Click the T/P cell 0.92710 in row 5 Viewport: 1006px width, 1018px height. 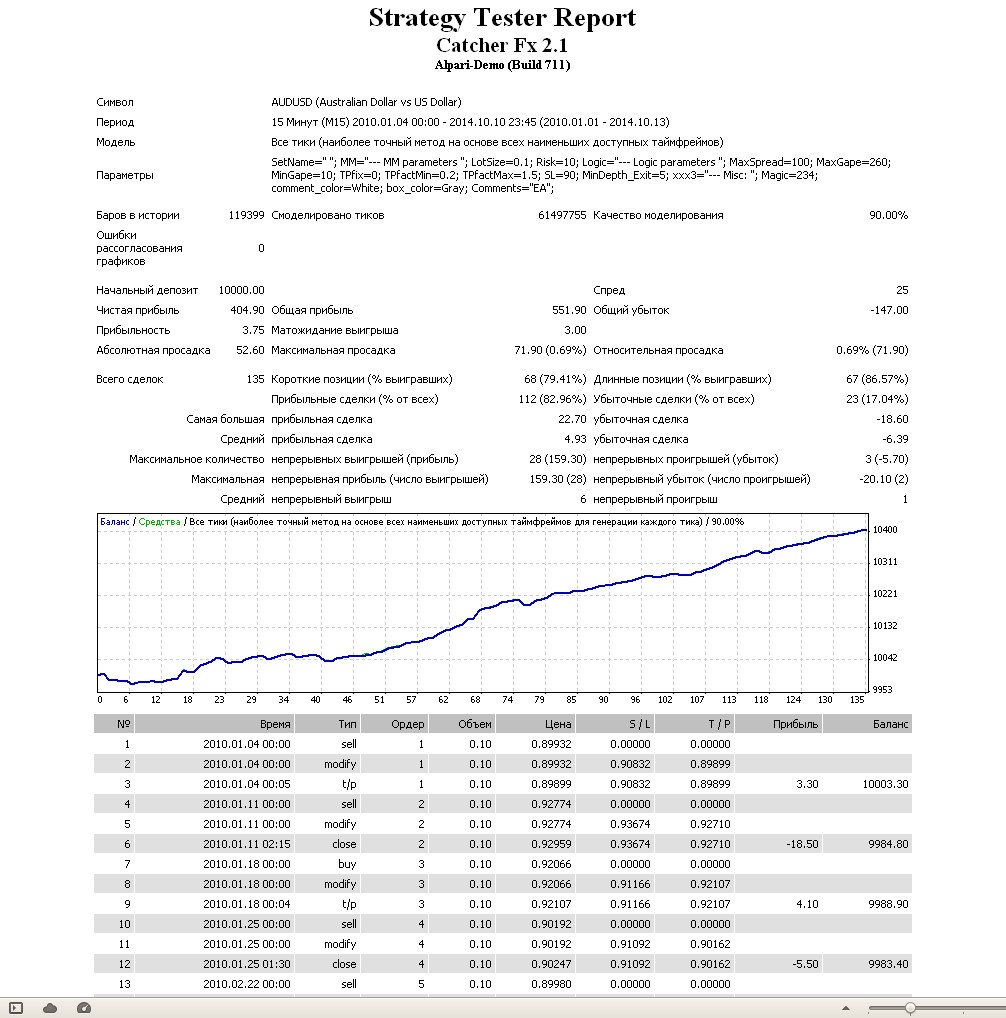click(x=710, y=825)
